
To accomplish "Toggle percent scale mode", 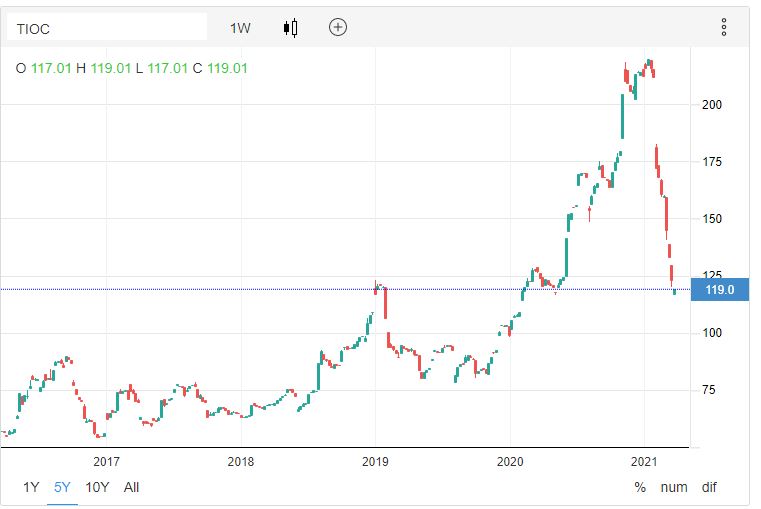I will click(640, 487).
